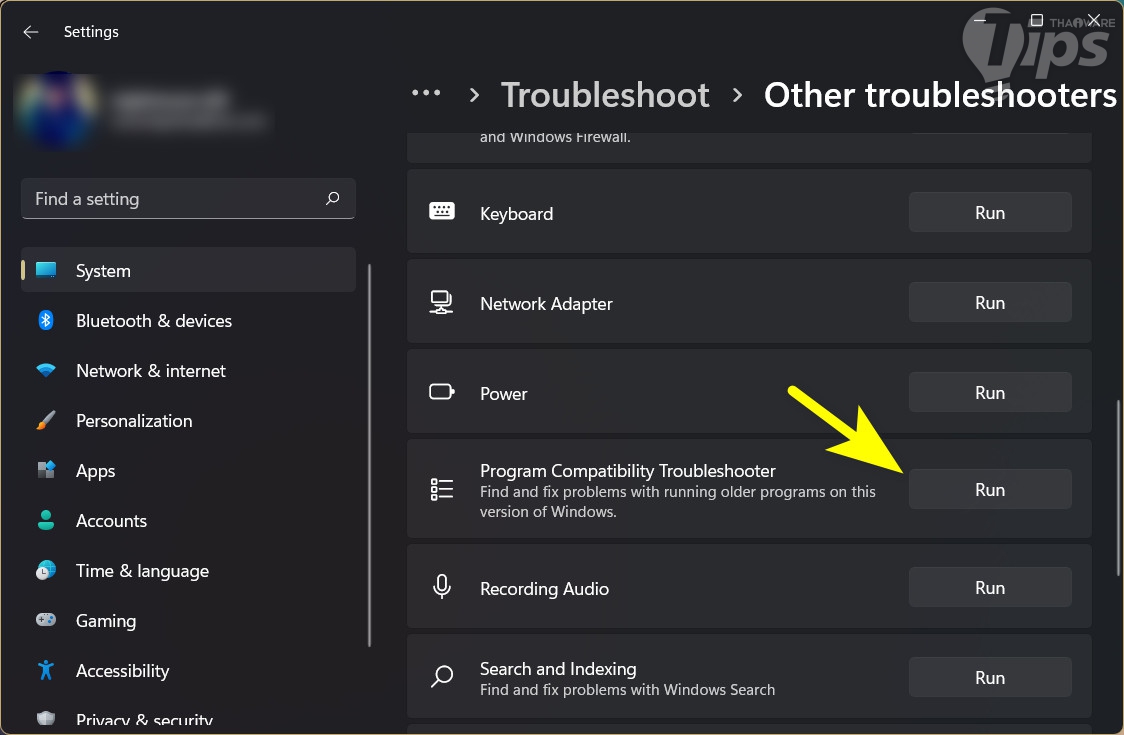Open Privacy & security section
This screenshot has width=1124, height=735.
(144, 720)
